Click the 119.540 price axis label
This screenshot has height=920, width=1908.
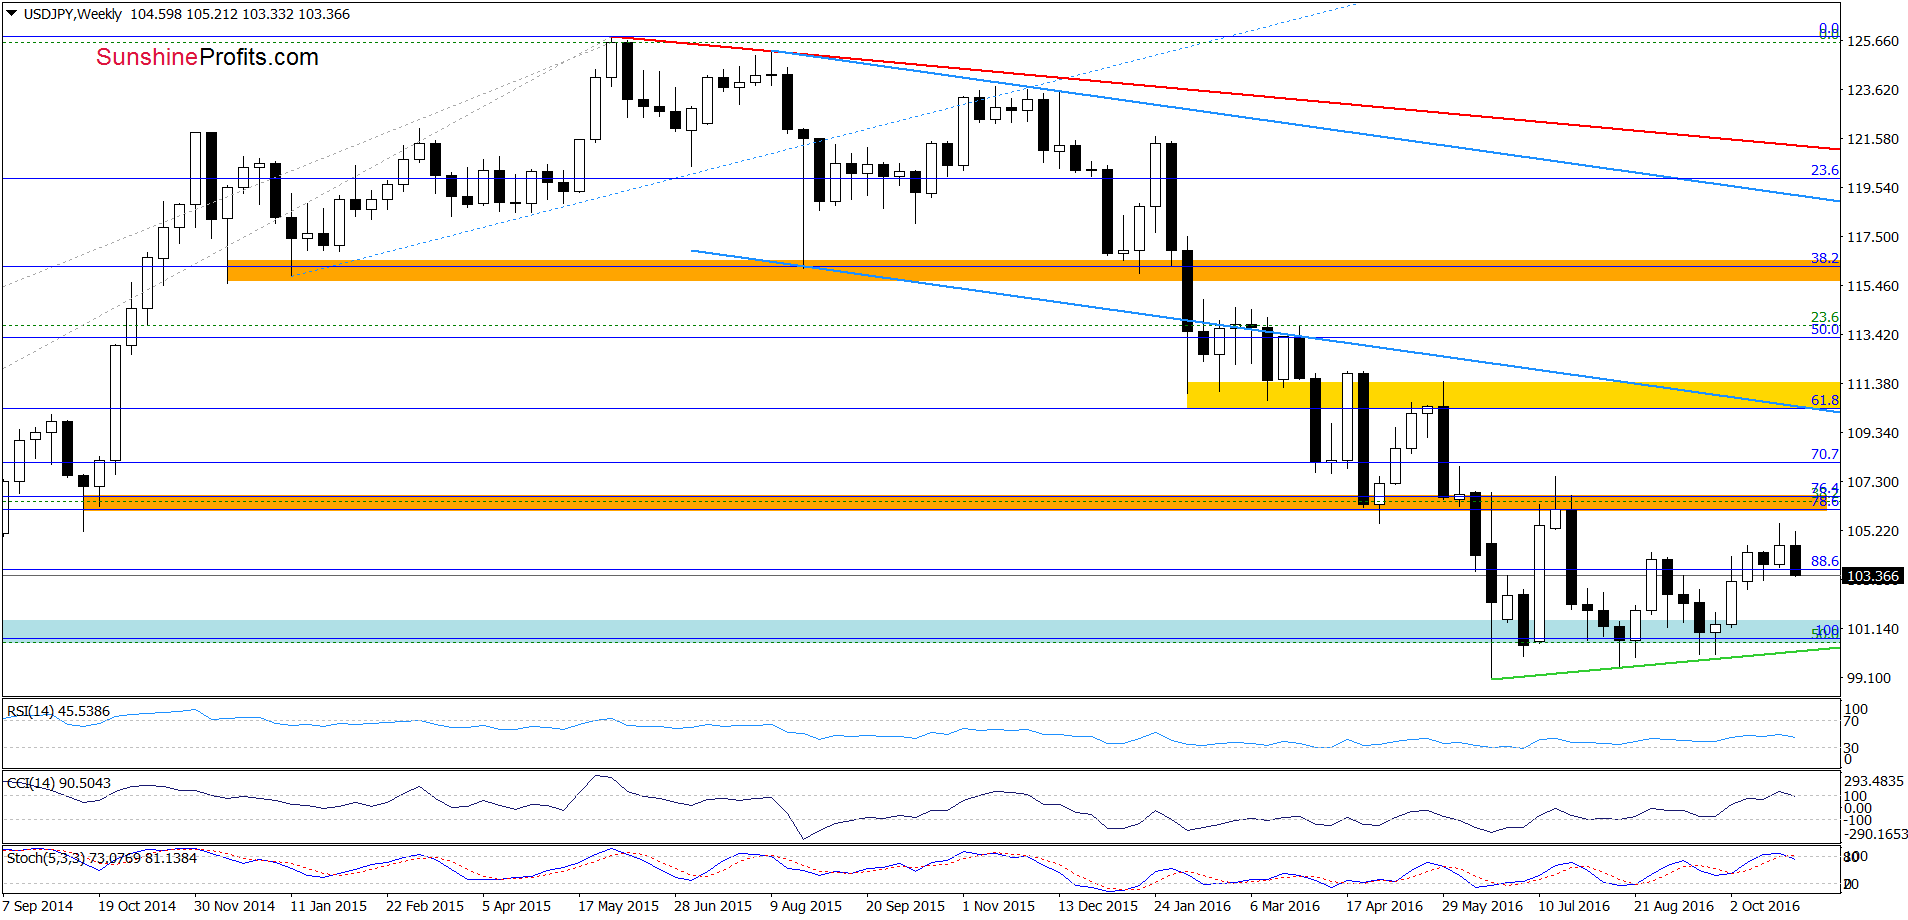1872,188
